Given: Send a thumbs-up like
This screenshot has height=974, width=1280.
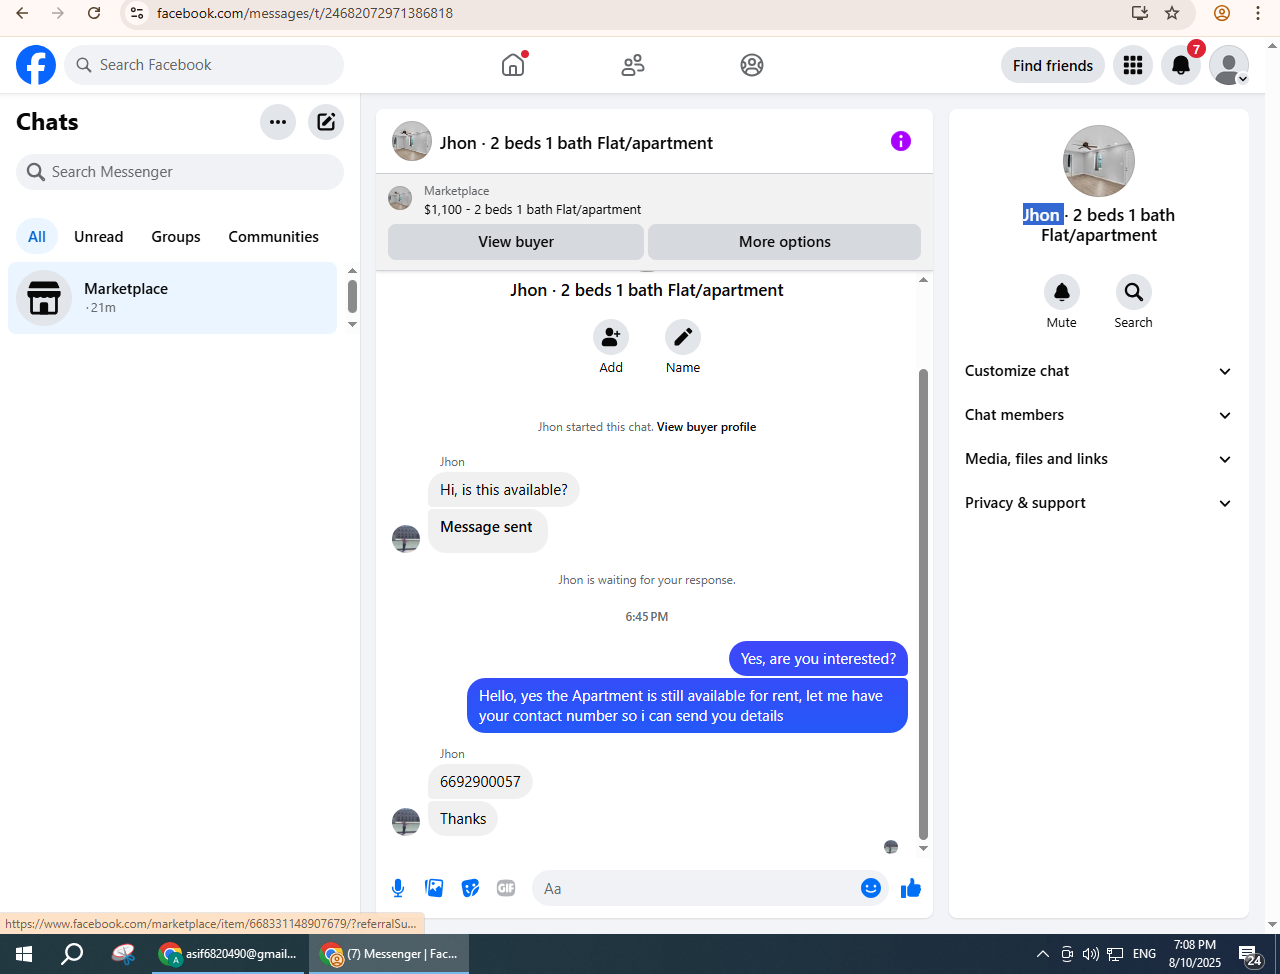Looking at the screenshot, I should [911, 888].
